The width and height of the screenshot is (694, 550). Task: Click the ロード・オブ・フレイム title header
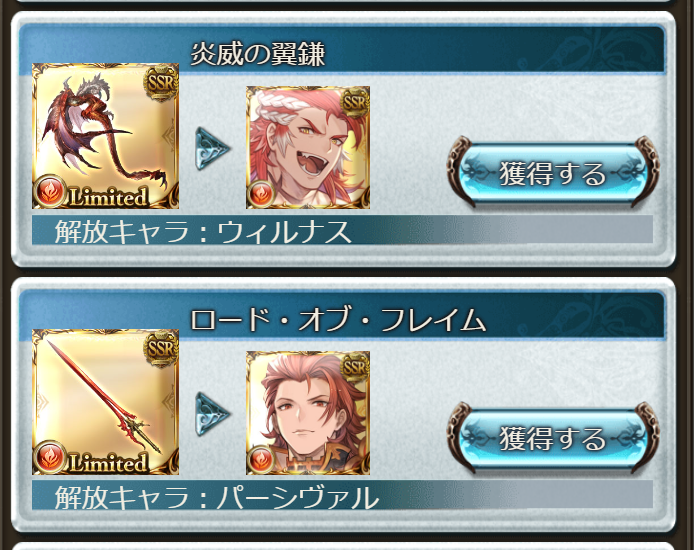(x=338, y=319)
